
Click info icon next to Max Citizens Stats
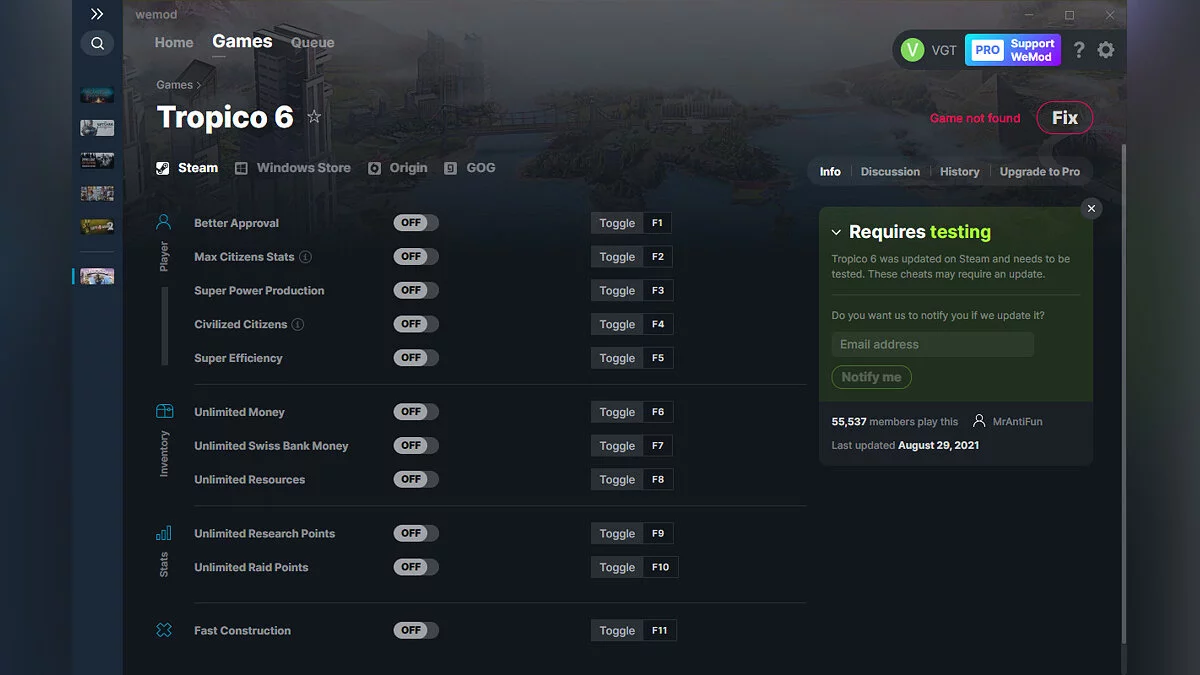tap(306, 257)
